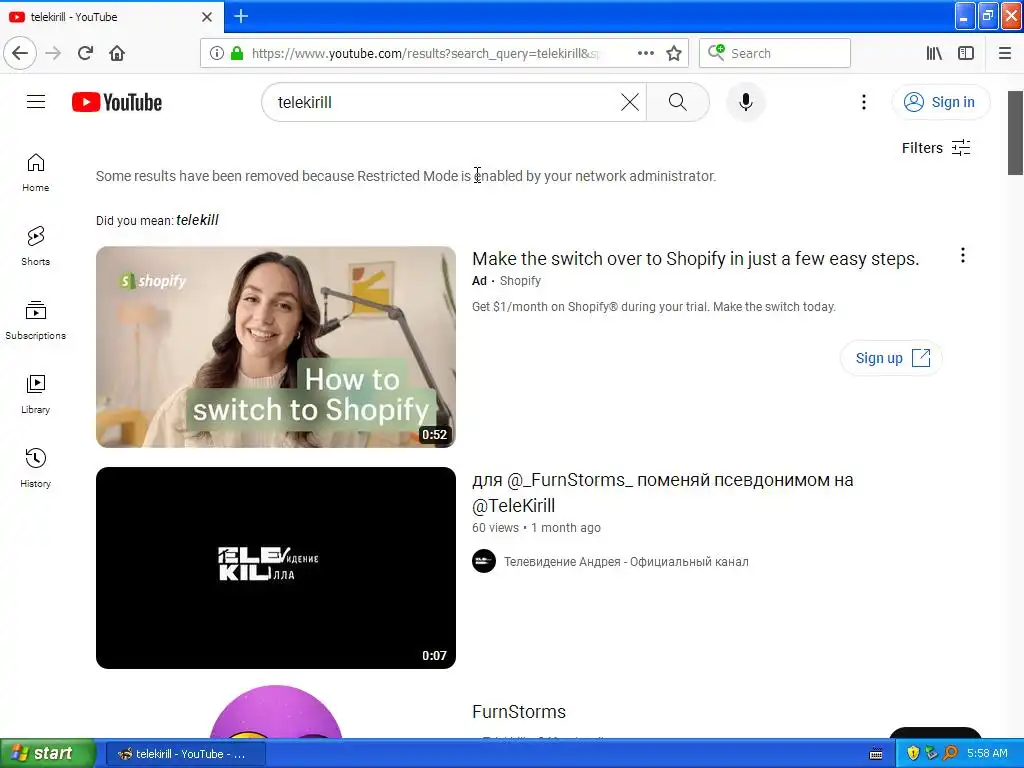Go back with the browser back arrow
This screenshot has width=1024, height=768.
click(20, 53)
